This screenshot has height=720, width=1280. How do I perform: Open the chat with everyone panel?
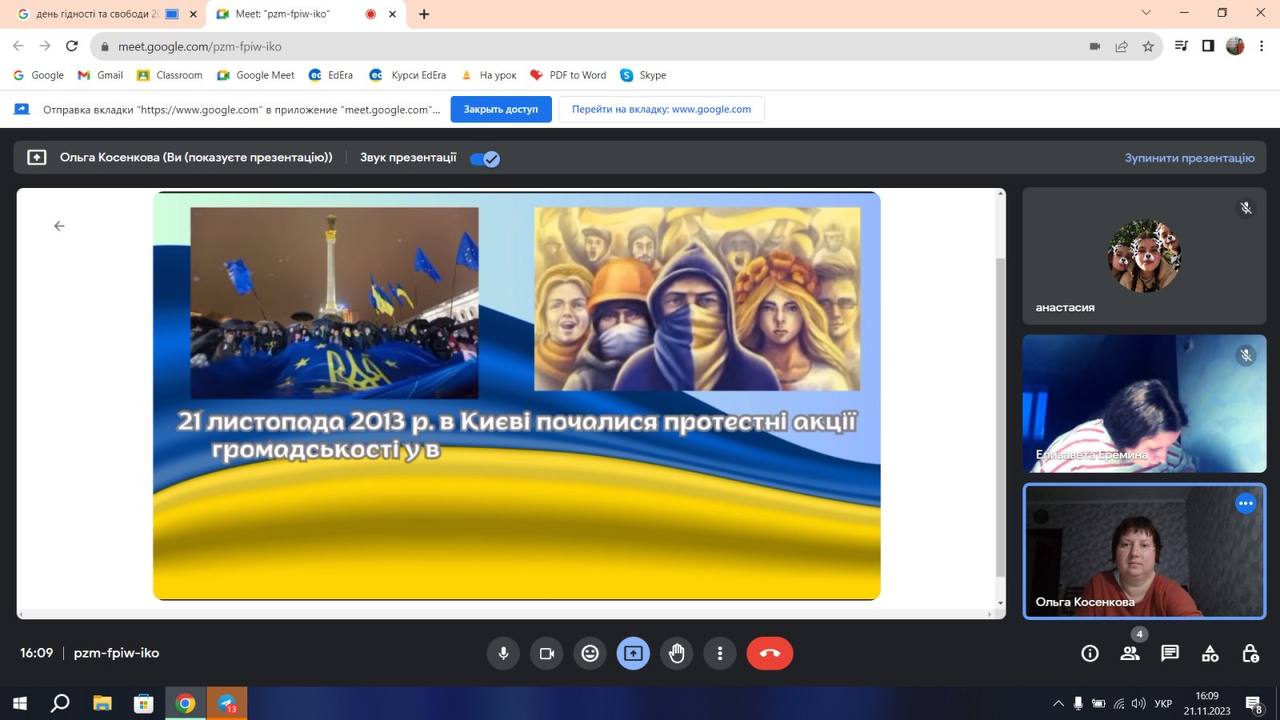(x=1170, y=653)
